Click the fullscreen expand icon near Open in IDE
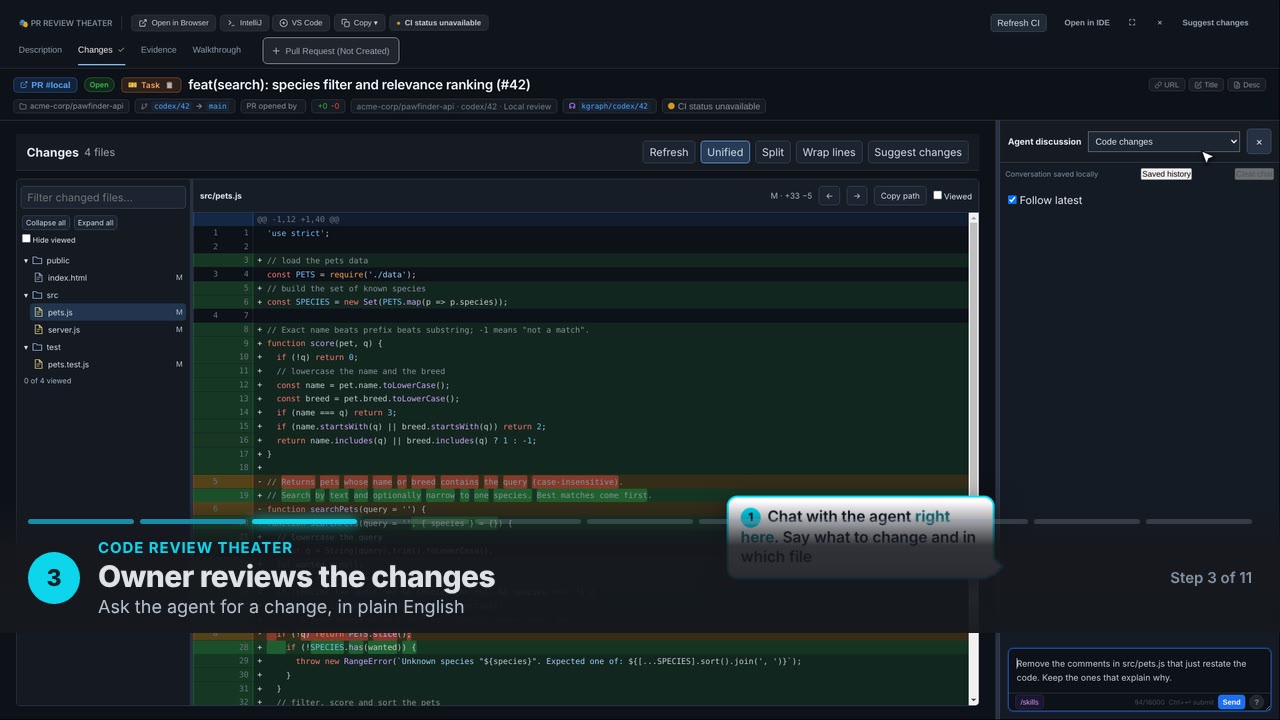This screenshot has width=1280, height=720. [x=1132, y=22]
